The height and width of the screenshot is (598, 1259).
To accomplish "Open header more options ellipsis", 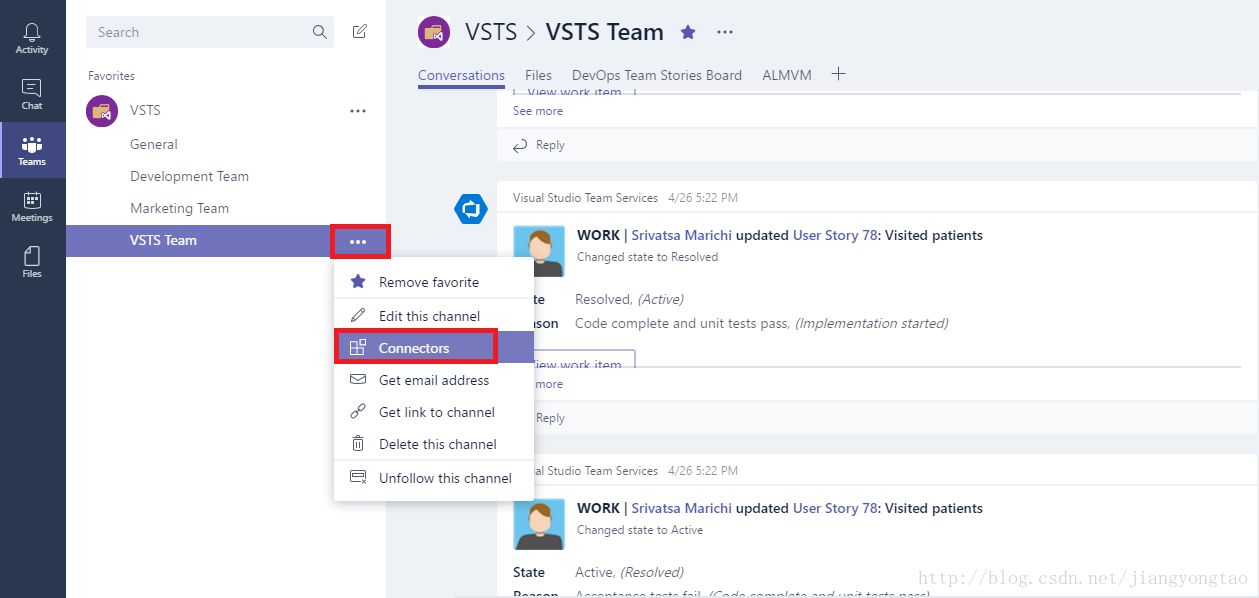I will [x=725, y=32].
